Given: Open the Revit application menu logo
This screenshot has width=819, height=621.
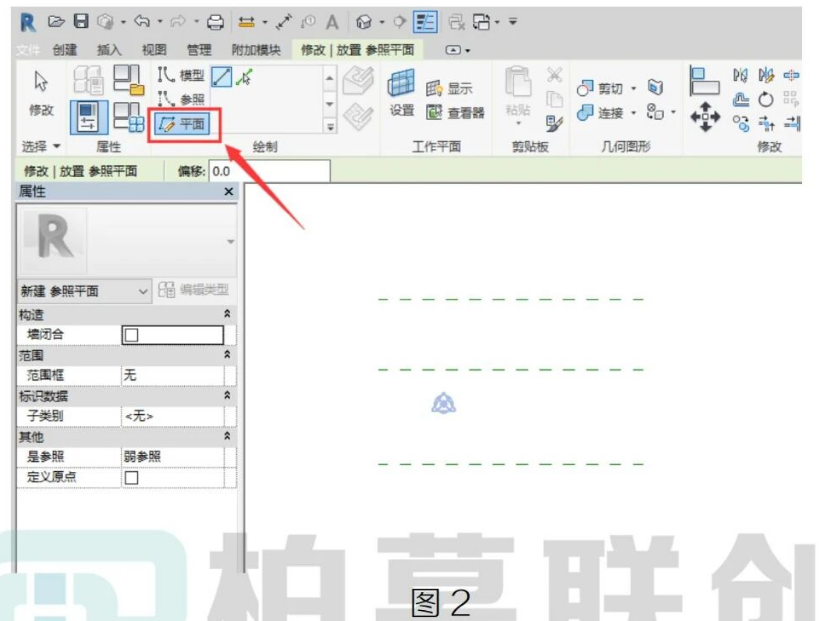Looking at the screenshot, I should click(27, 22).
